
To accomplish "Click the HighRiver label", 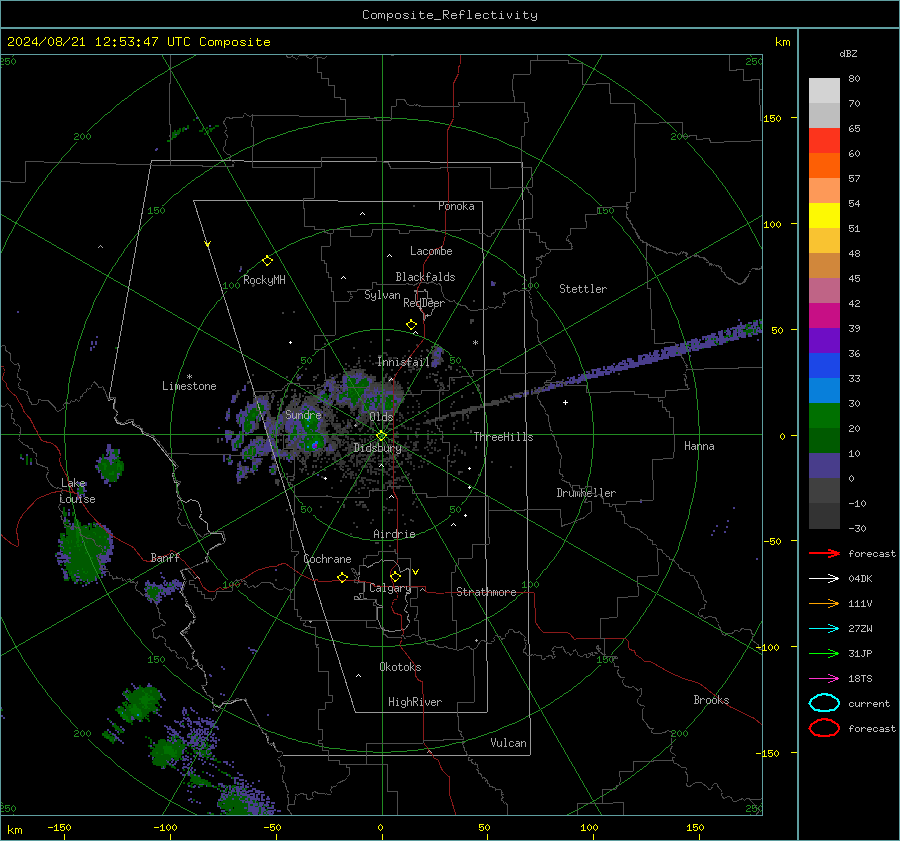I will [x=415, y=702].
